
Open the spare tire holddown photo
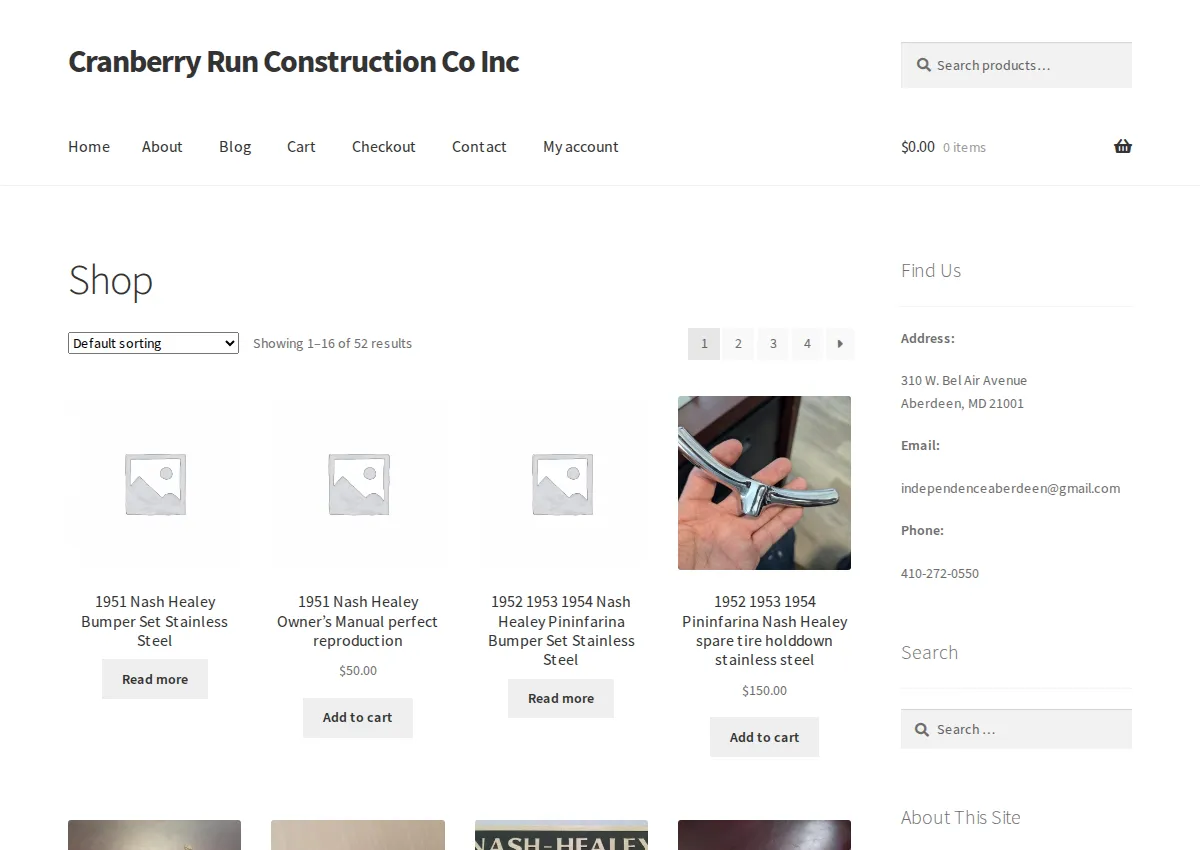coord(764,483)
